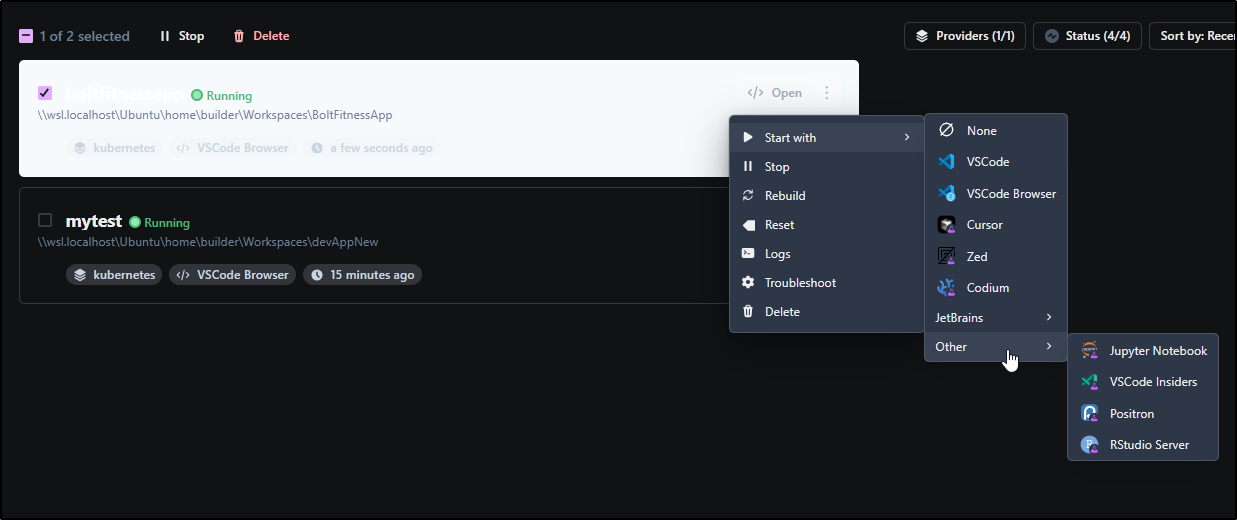Open the three-dot menu for boltfitnessapp

click(x=826, y=93)
